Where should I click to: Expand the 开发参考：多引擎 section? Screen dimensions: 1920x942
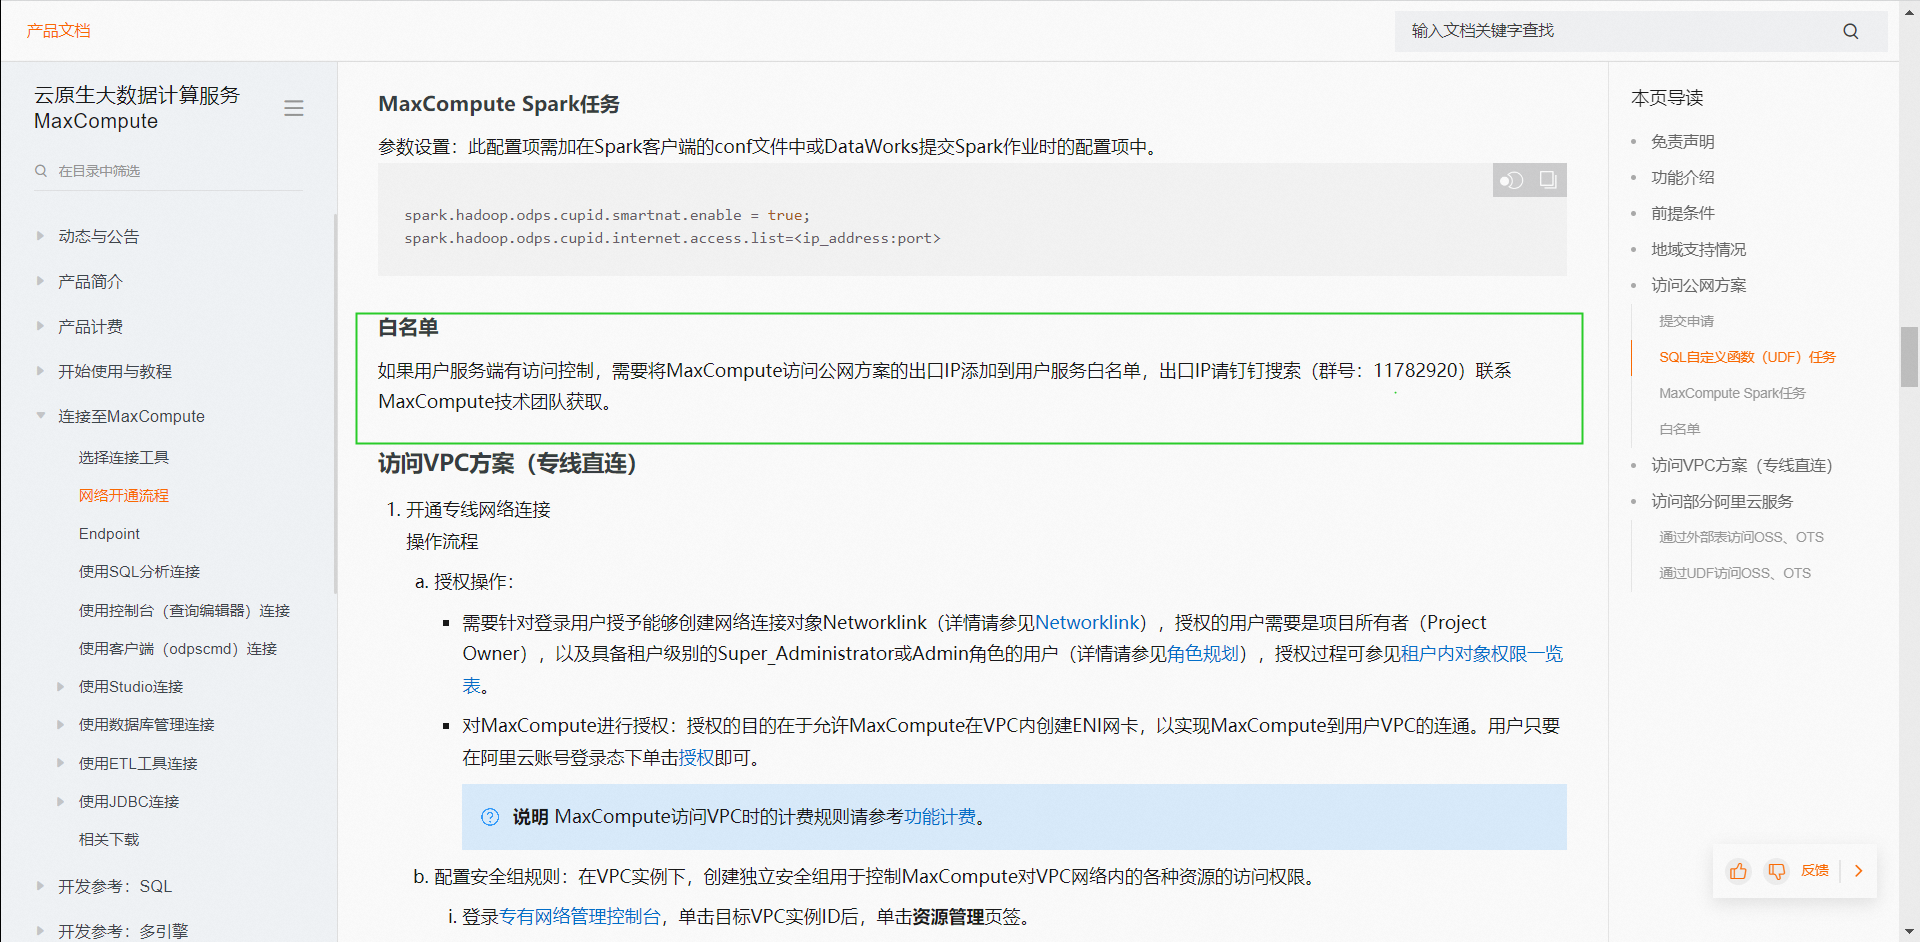coord(40,931)
